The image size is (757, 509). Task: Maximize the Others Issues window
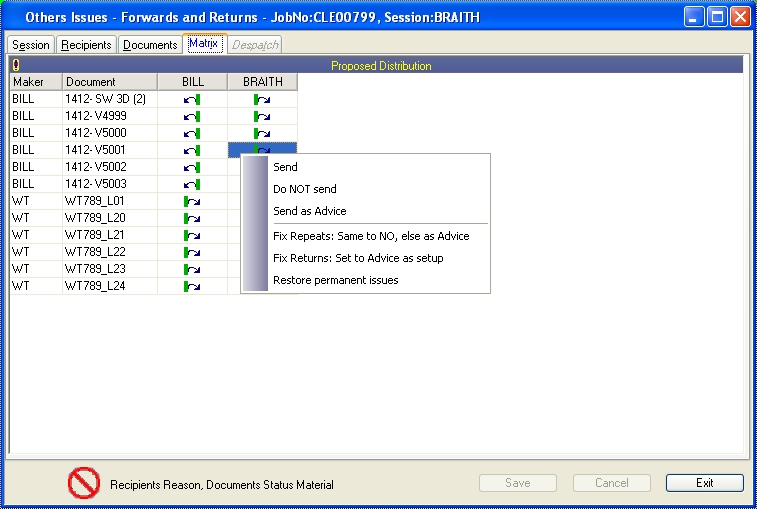point(717,17)
